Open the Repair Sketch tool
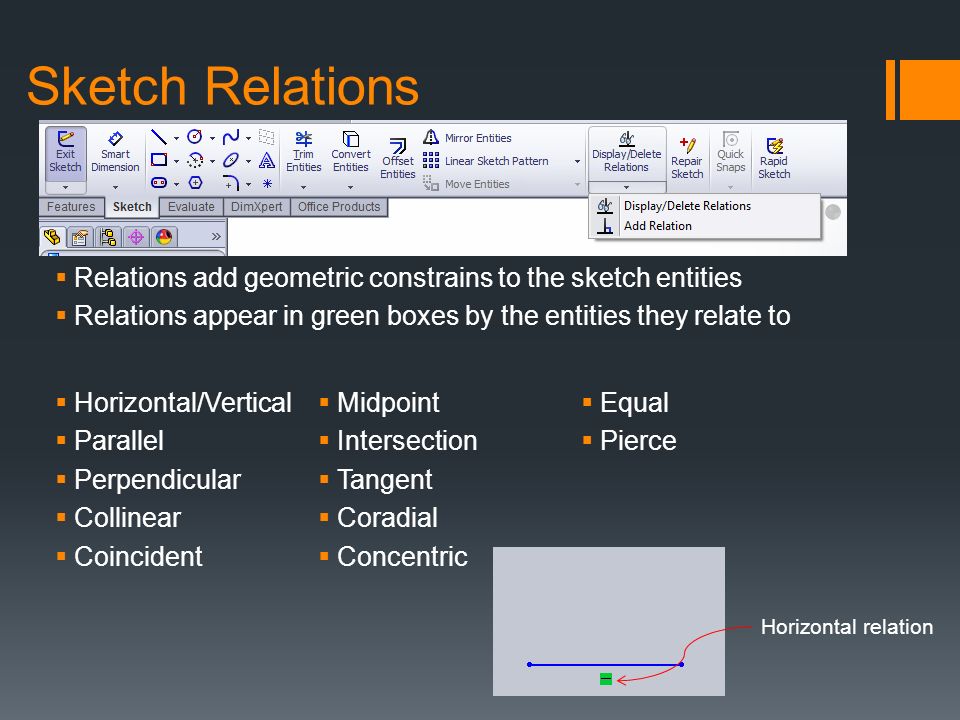The image size is (960, 720). [x=687, y=158]
